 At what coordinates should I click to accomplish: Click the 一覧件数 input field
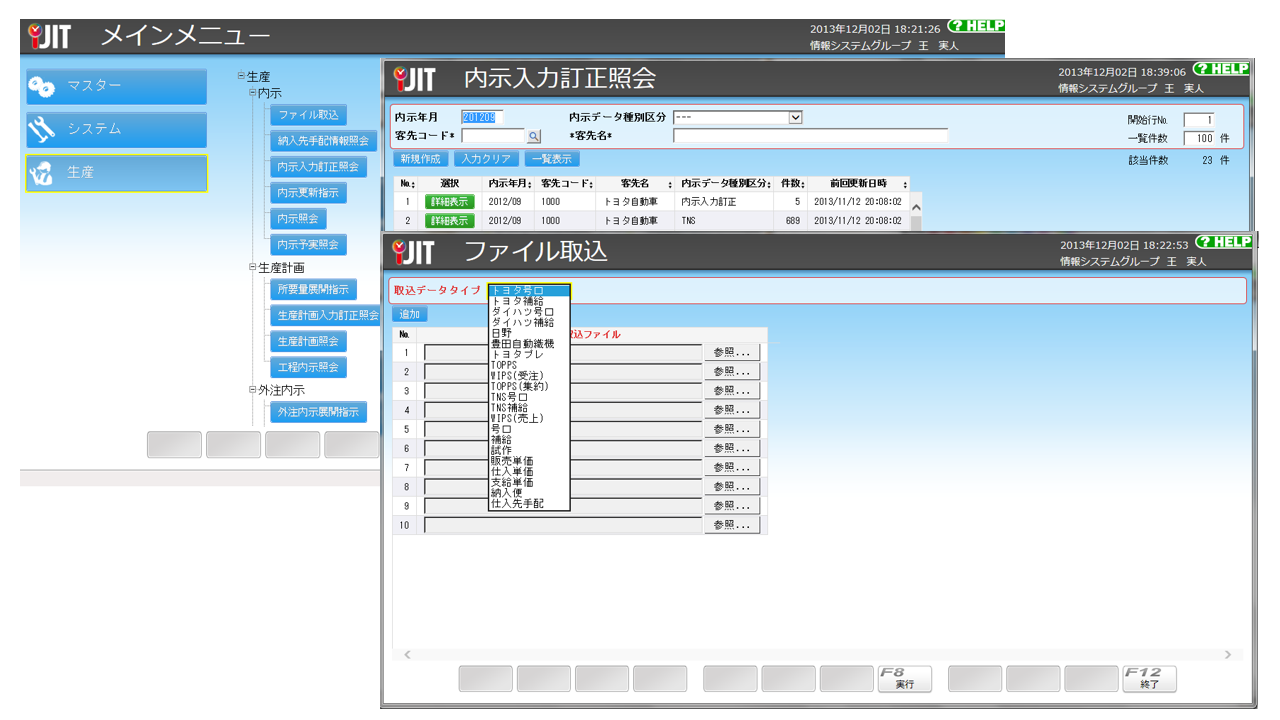1199,139
